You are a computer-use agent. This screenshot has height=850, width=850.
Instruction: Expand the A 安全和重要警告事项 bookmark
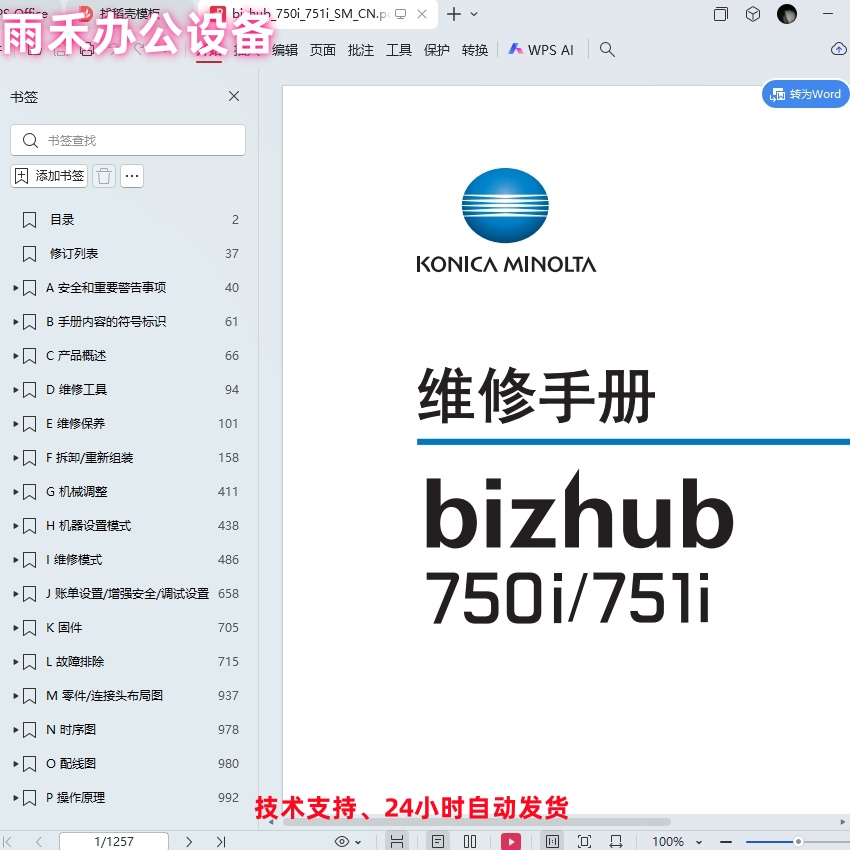click(x=16, y=288)
